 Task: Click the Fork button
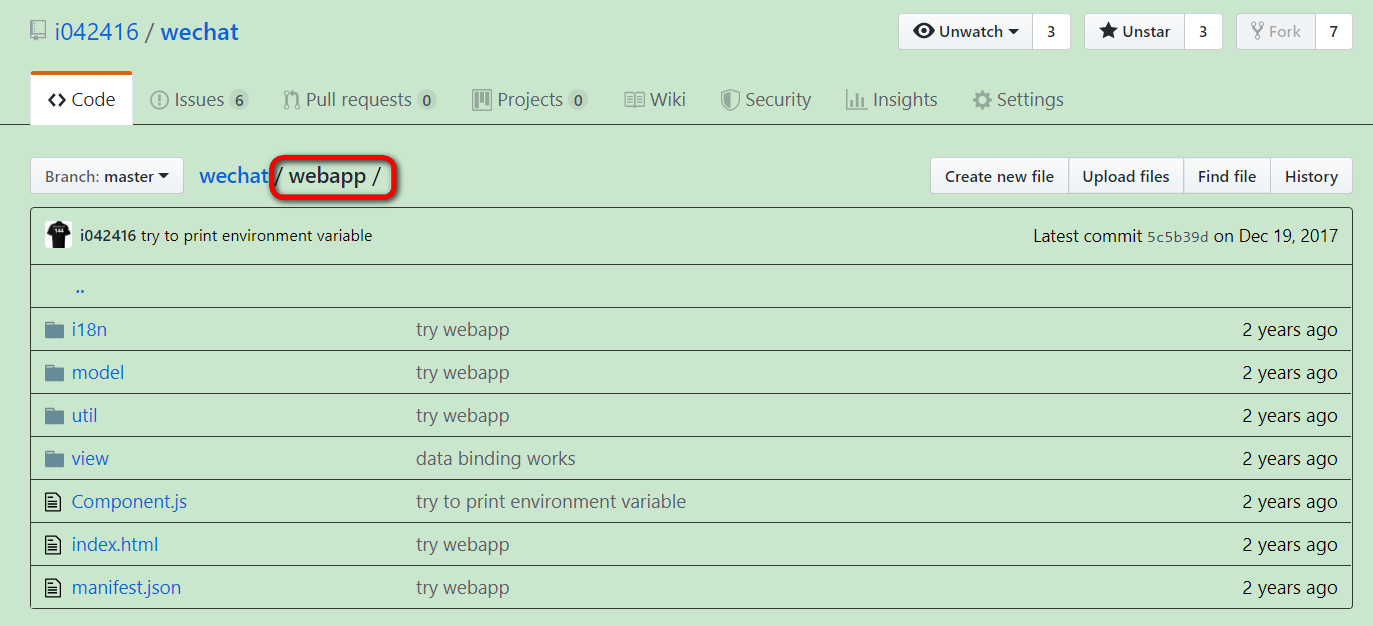[1276, 31]
